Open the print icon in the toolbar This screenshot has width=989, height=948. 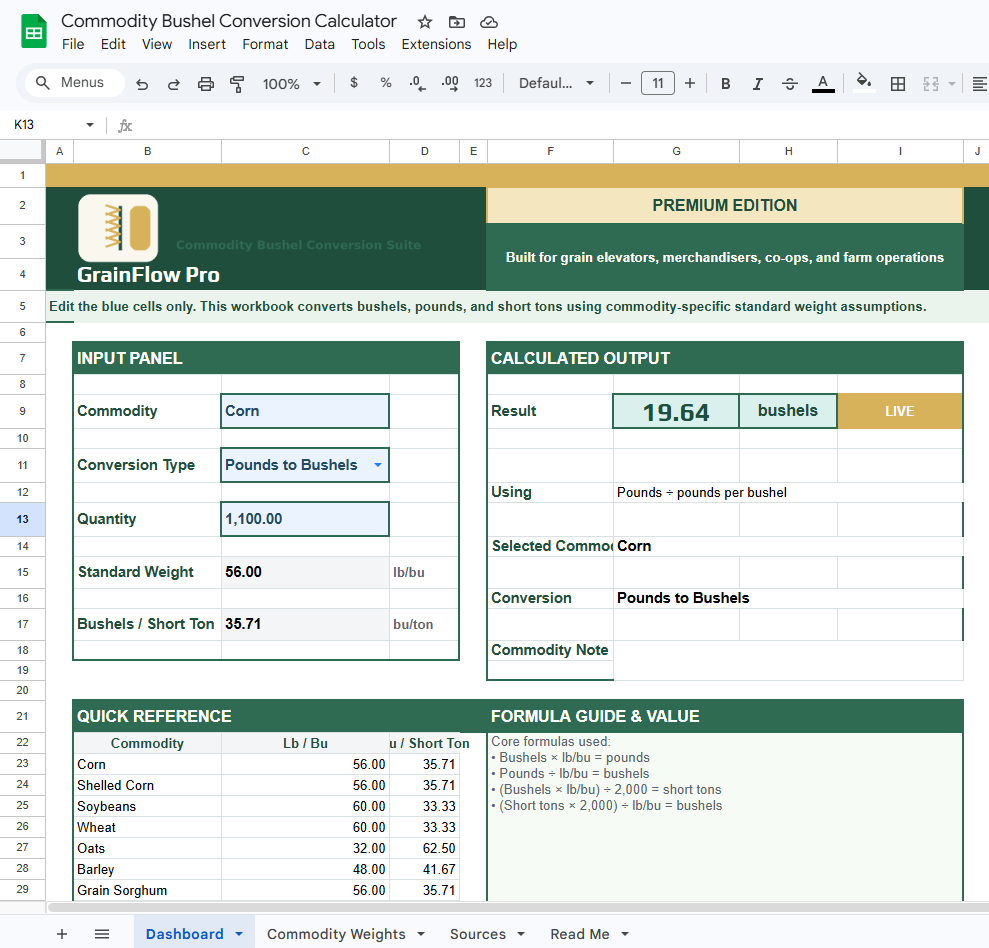(206, 84)
